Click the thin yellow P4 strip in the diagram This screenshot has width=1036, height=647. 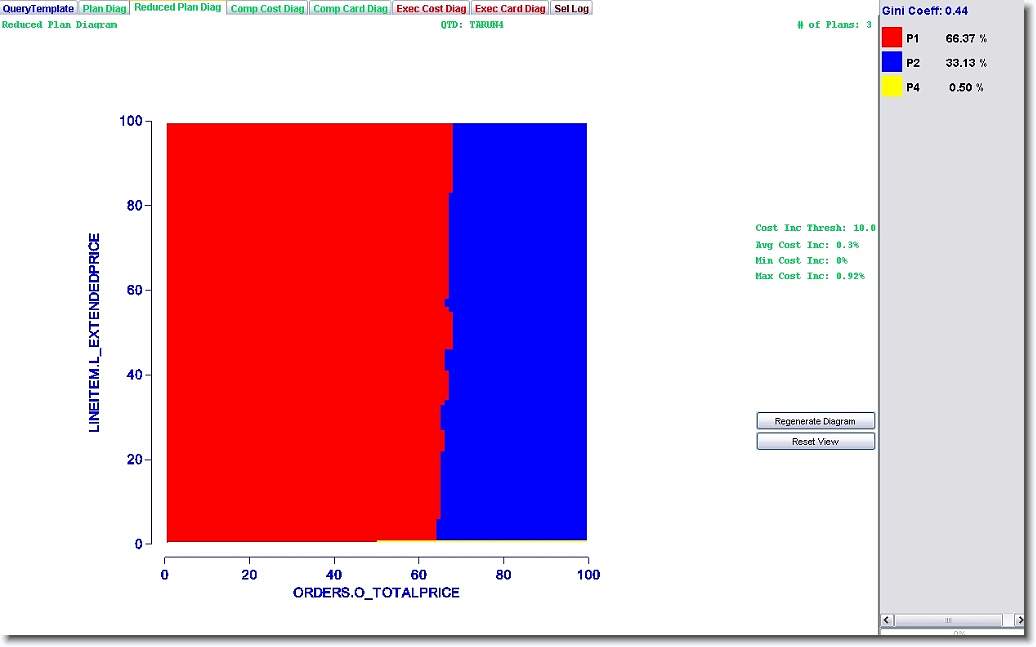pos(405,541)
